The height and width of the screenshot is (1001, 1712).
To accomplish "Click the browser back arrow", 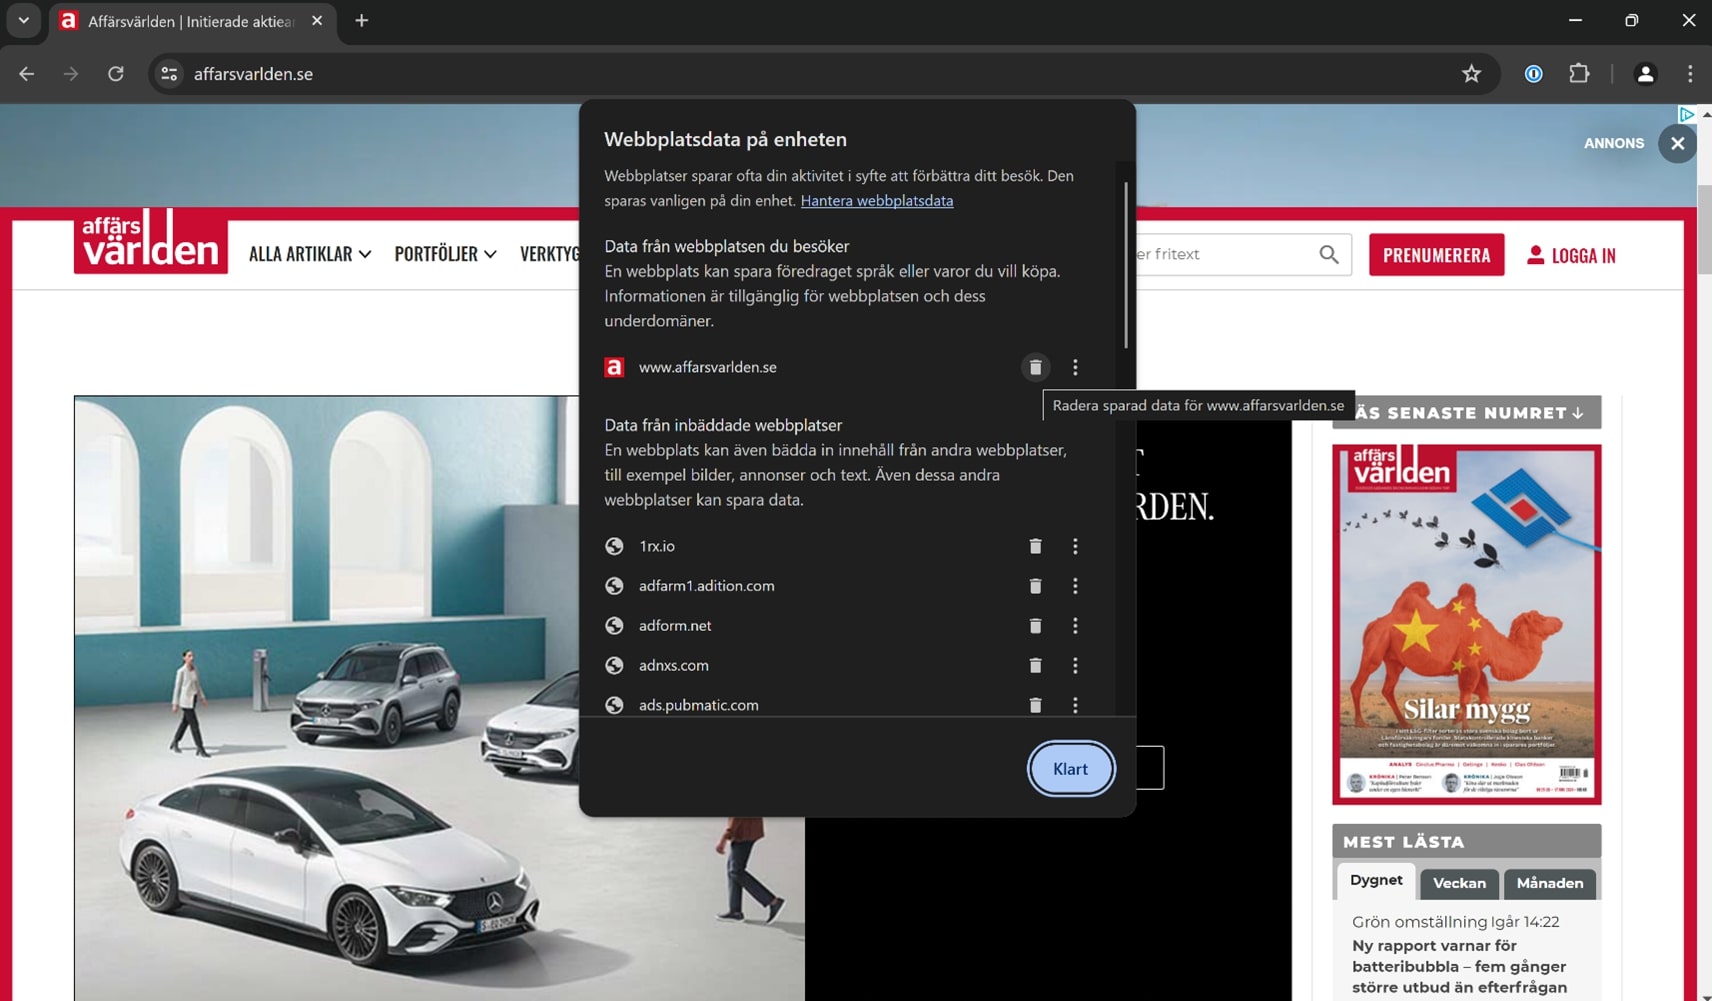I will point(27,74).
